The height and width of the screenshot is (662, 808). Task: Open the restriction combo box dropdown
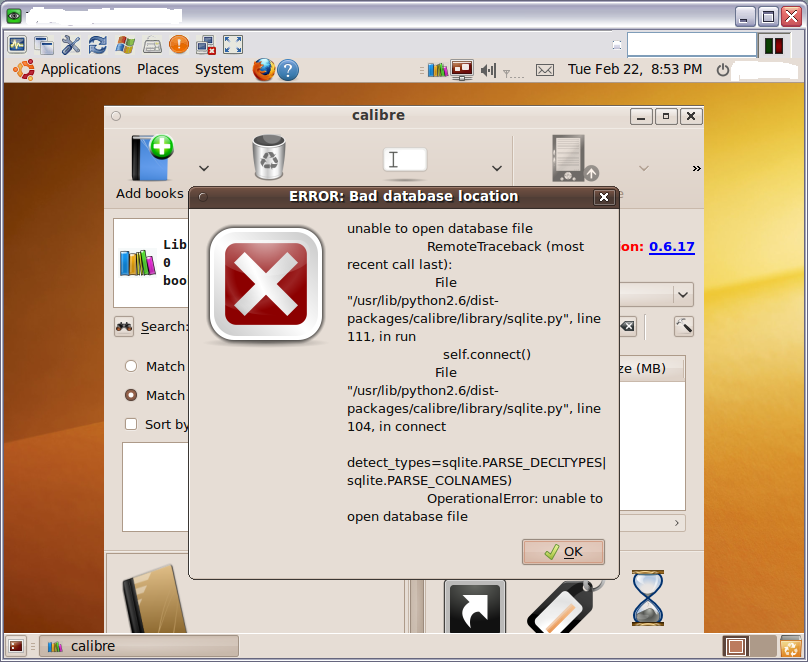tap(683, 295)
